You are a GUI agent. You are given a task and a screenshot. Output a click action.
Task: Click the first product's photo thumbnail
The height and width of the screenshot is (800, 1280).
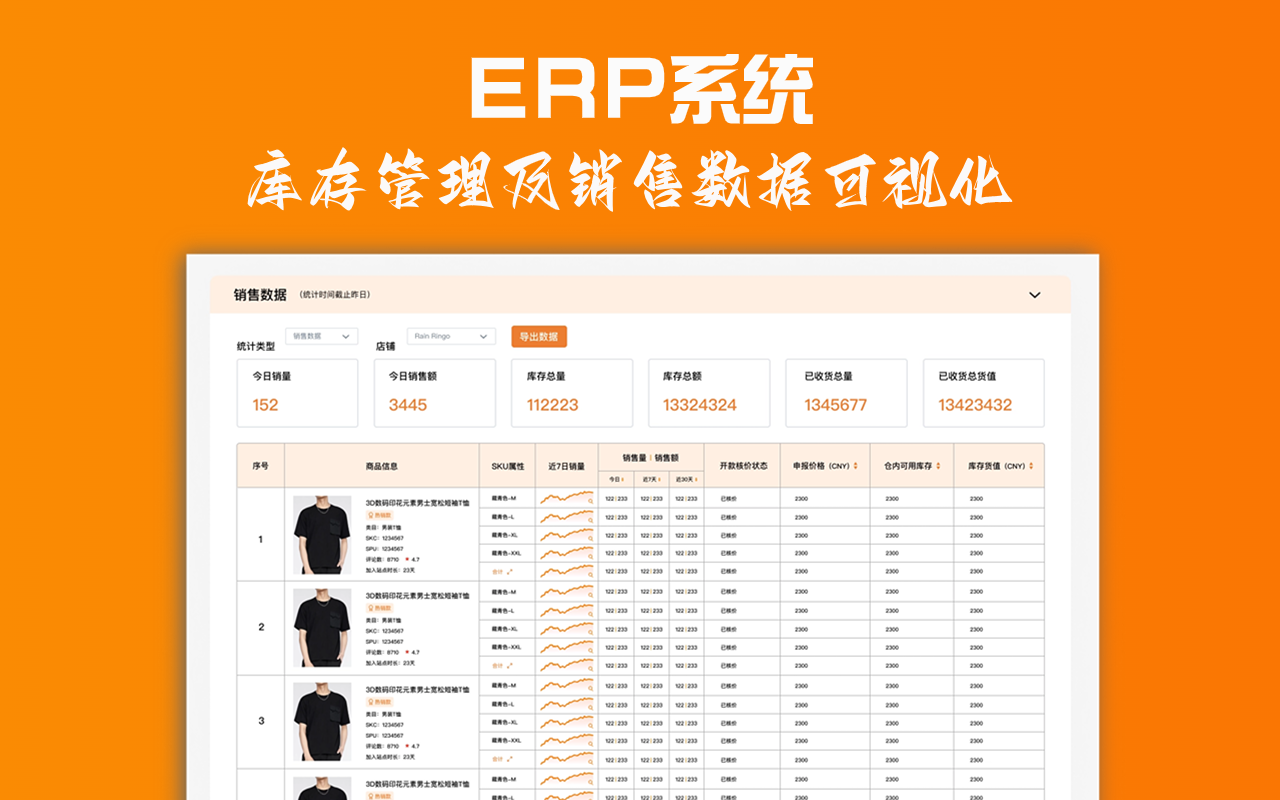tap(322, 535)
